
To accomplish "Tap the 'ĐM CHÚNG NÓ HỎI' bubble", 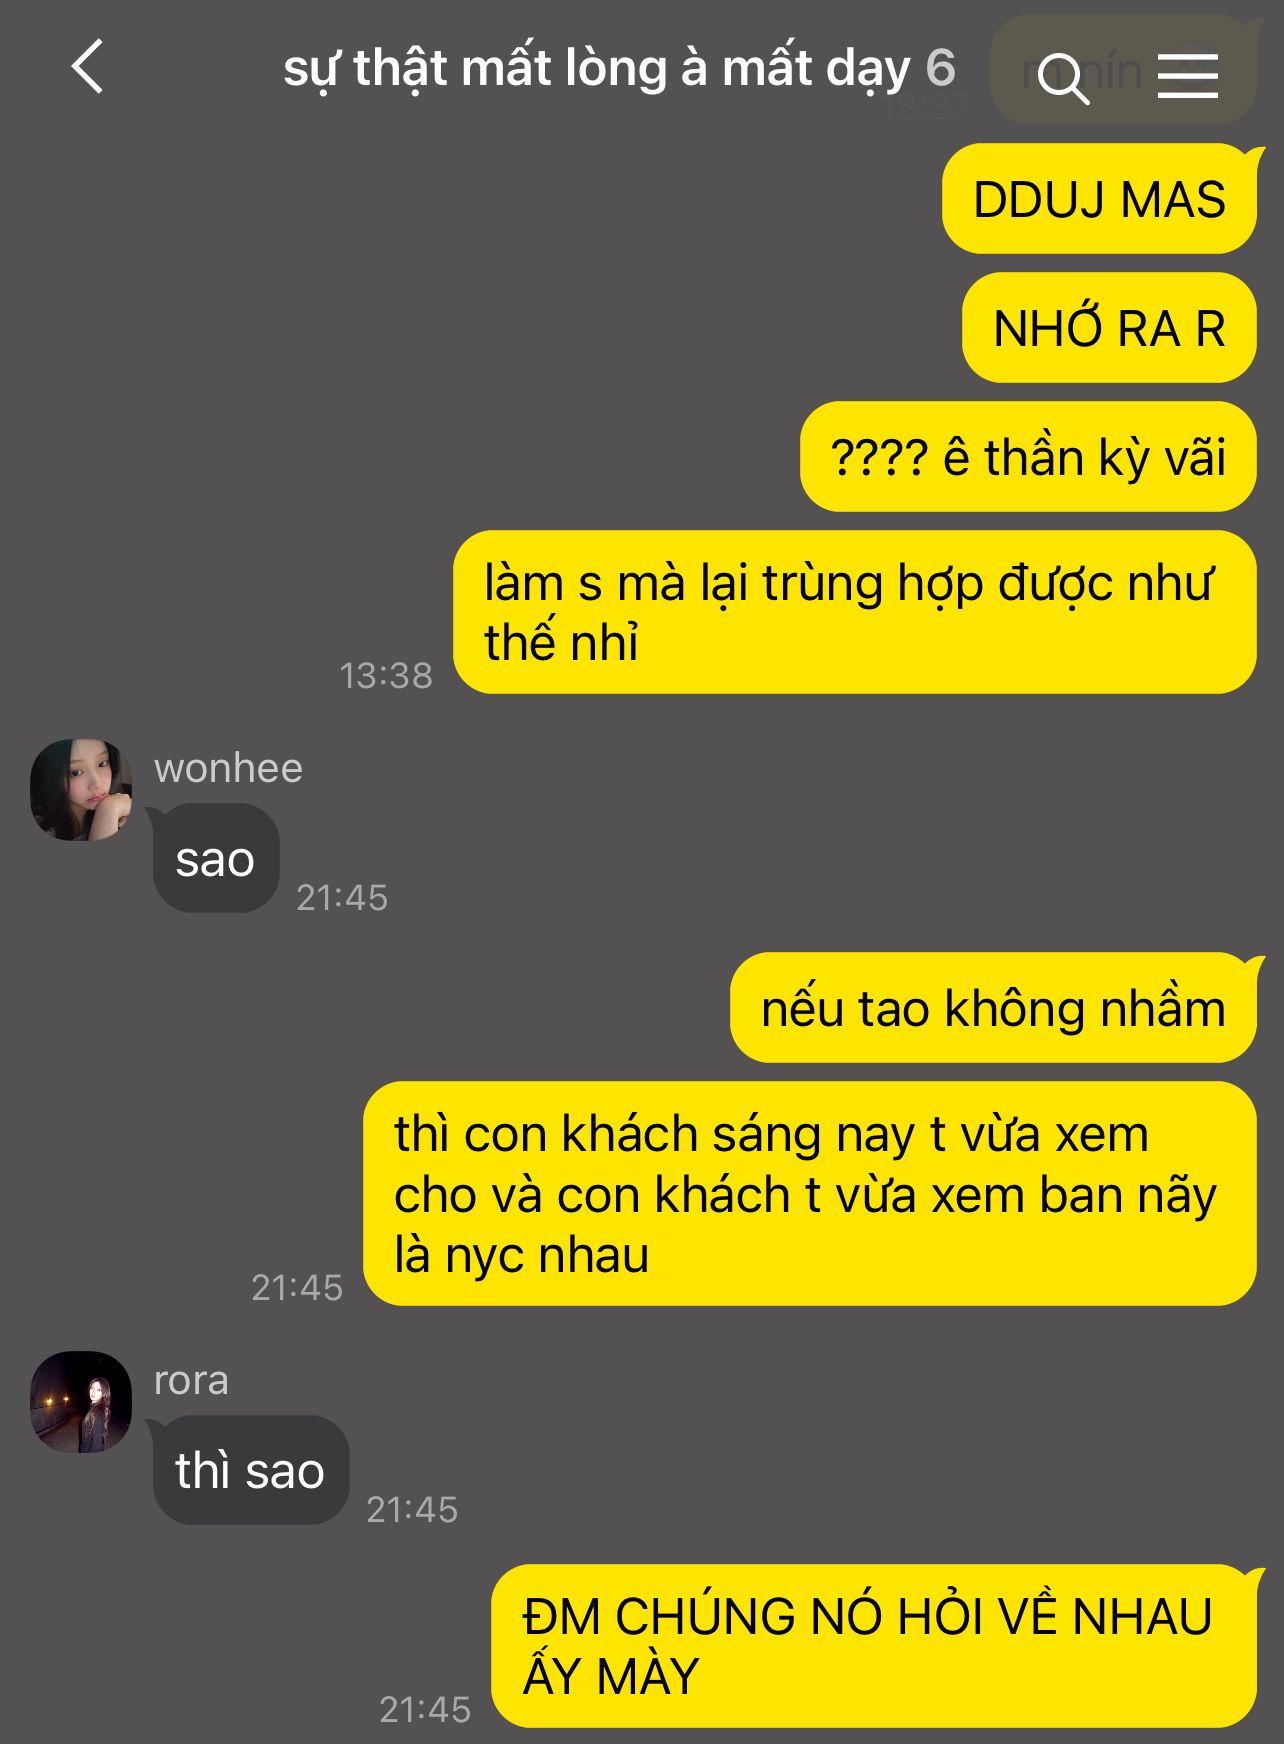I will point(874,1646).
